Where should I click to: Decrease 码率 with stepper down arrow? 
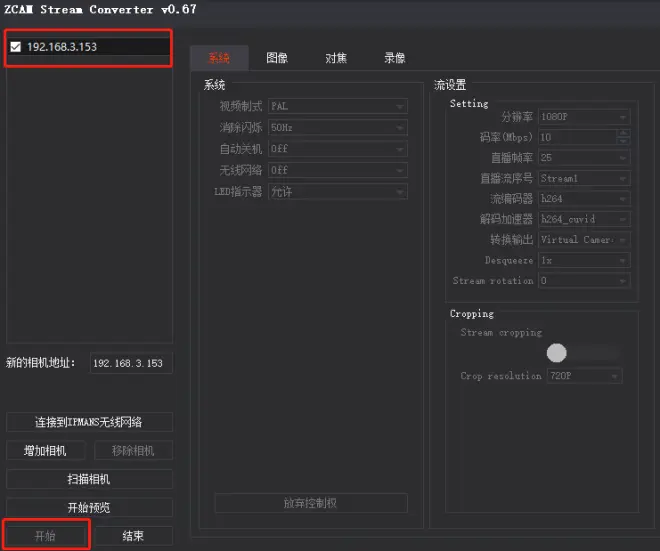pyautogui.click(x=623, y=141)
